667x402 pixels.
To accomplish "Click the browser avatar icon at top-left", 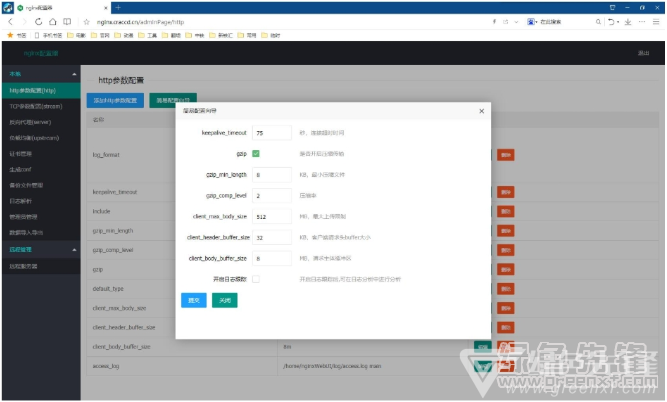I will pos(8,8).
